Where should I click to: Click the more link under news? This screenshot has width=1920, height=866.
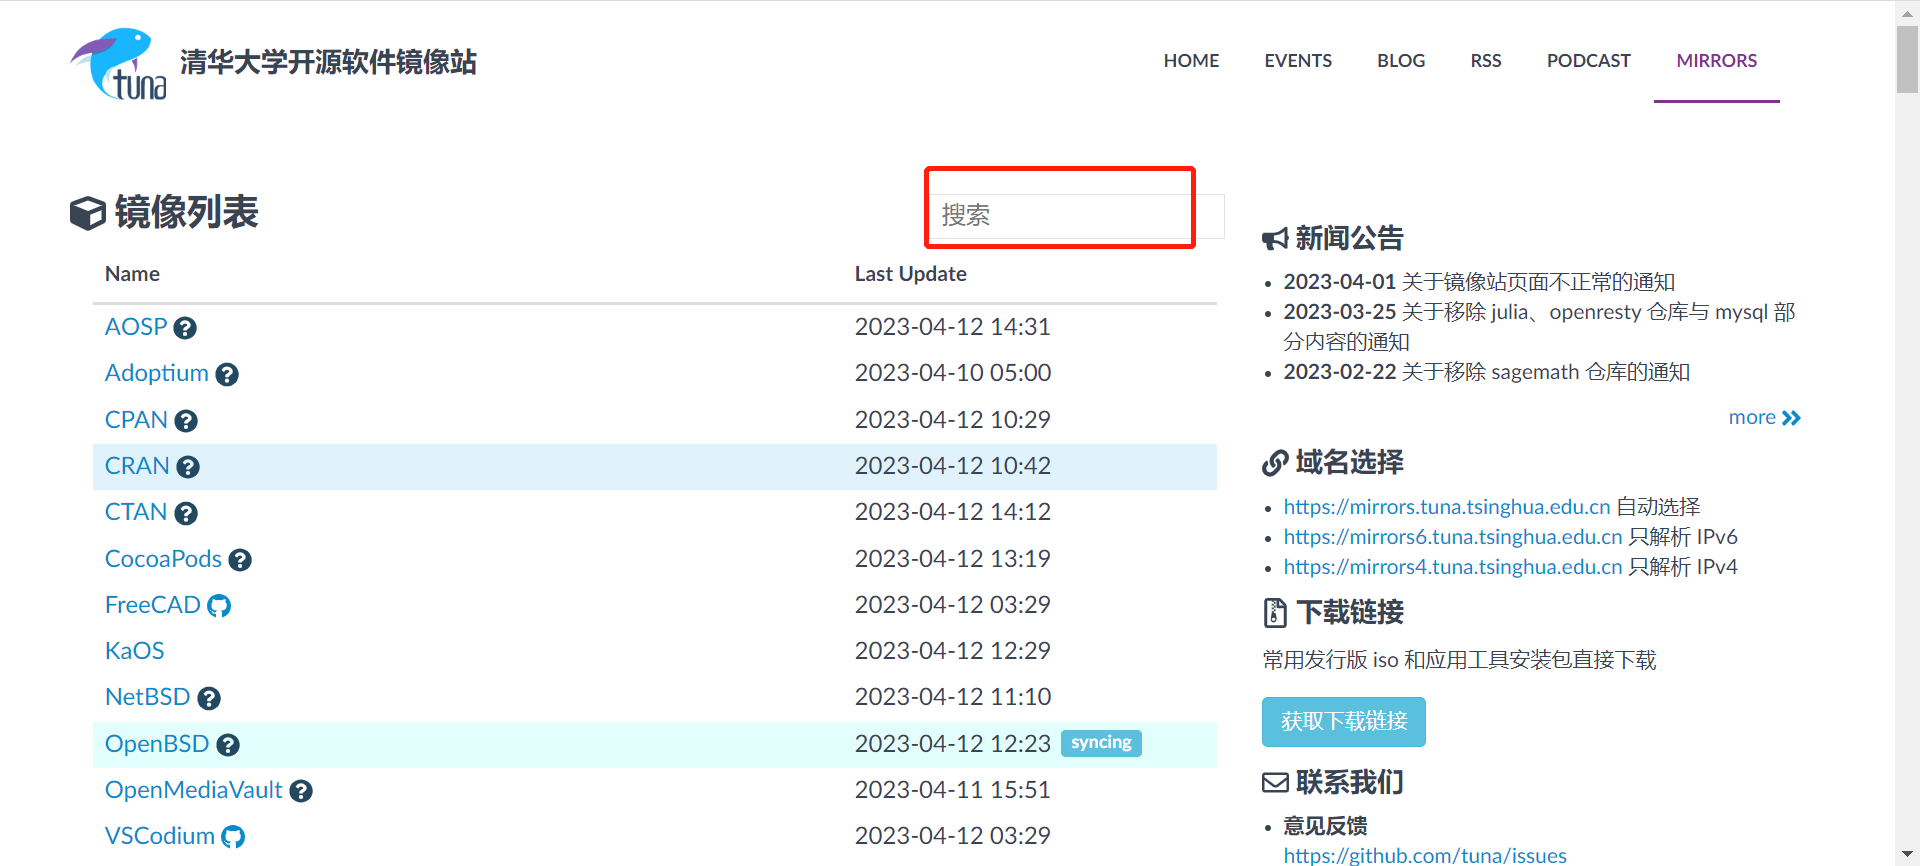(x=1764, y=418)
